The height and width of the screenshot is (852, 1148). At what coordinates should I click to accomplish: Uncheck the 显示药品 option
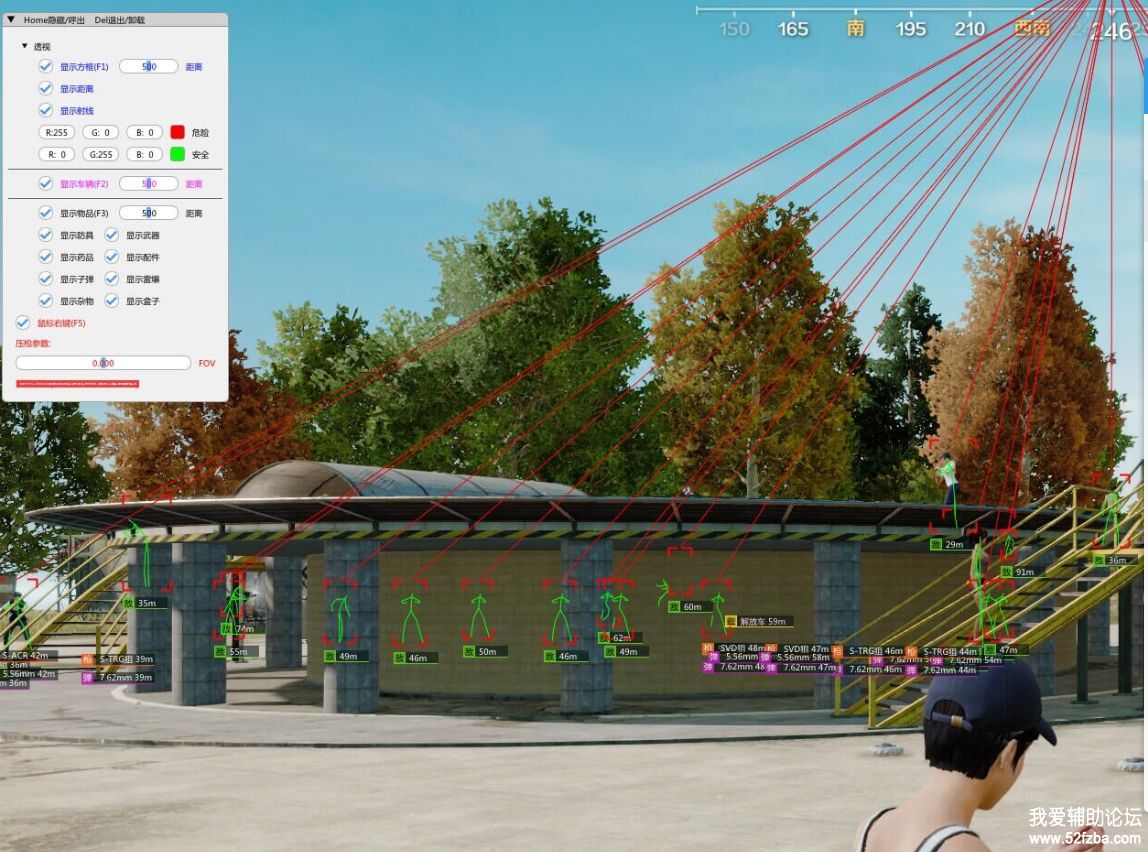[45, 257]
